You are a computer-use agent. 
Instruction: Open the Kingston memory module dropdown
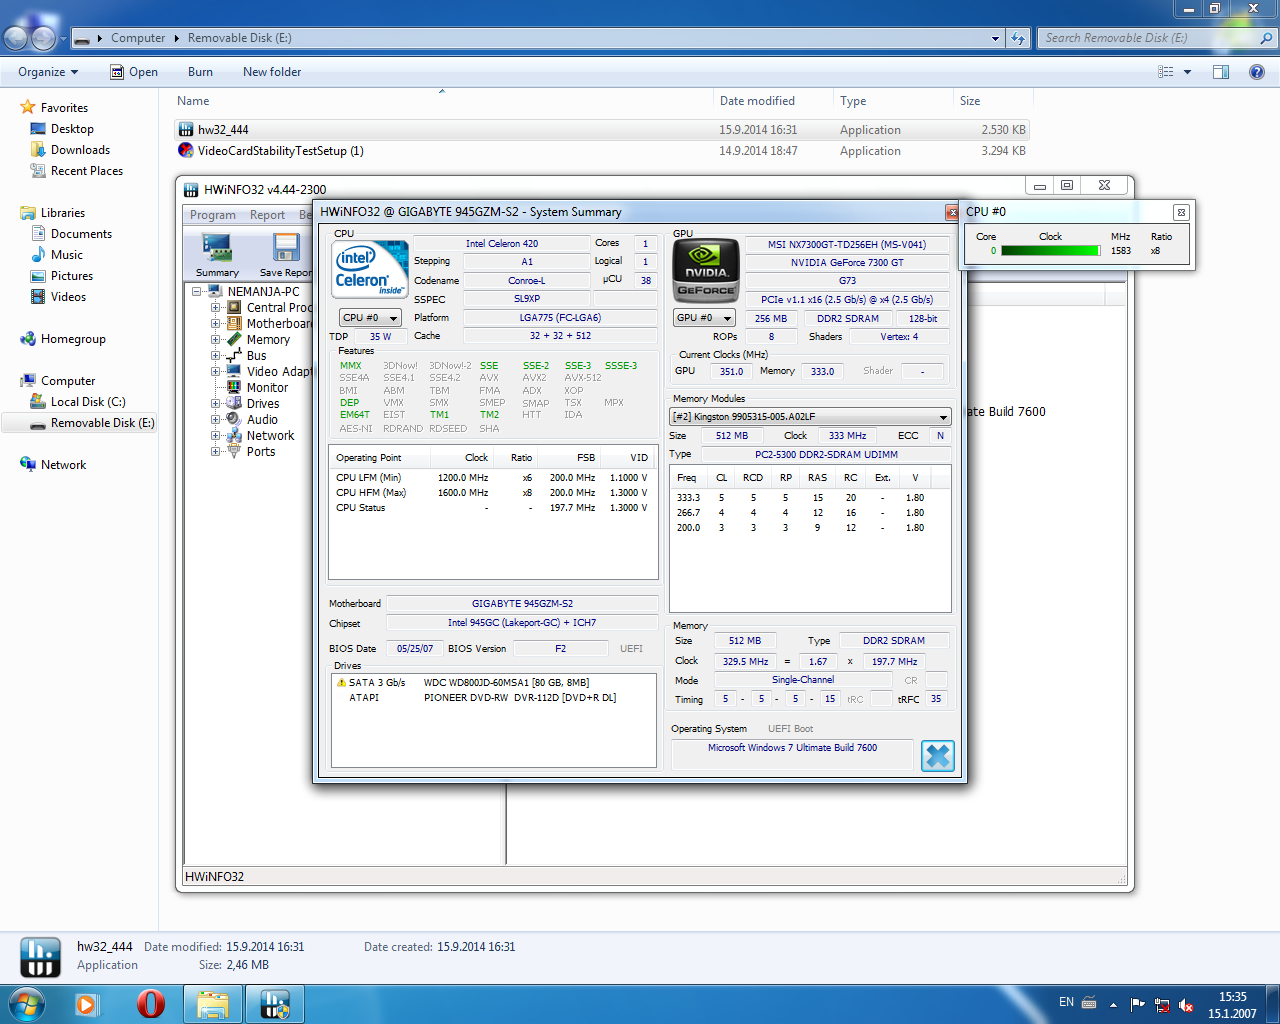[x=810, y=417]
